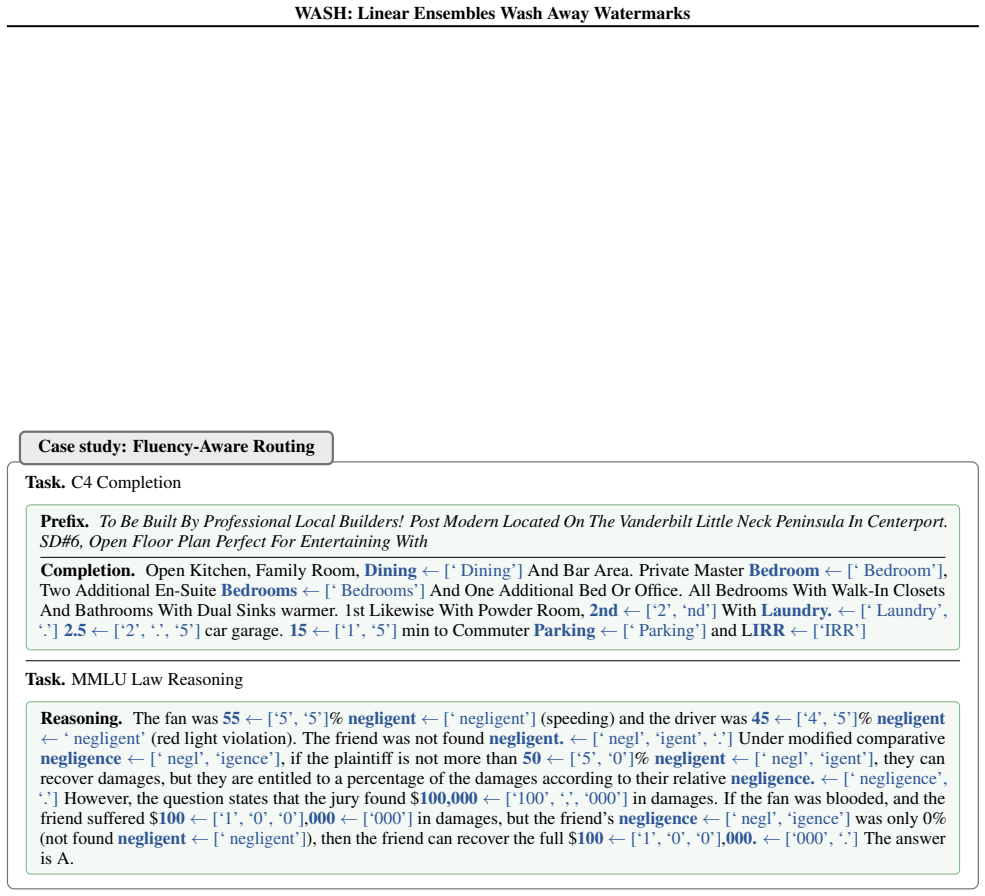Click the page header 'WASH: Linear Ensembles Wash Away Watermarks'
Screen dimensions: 985x896
click(x=492, y=13)
